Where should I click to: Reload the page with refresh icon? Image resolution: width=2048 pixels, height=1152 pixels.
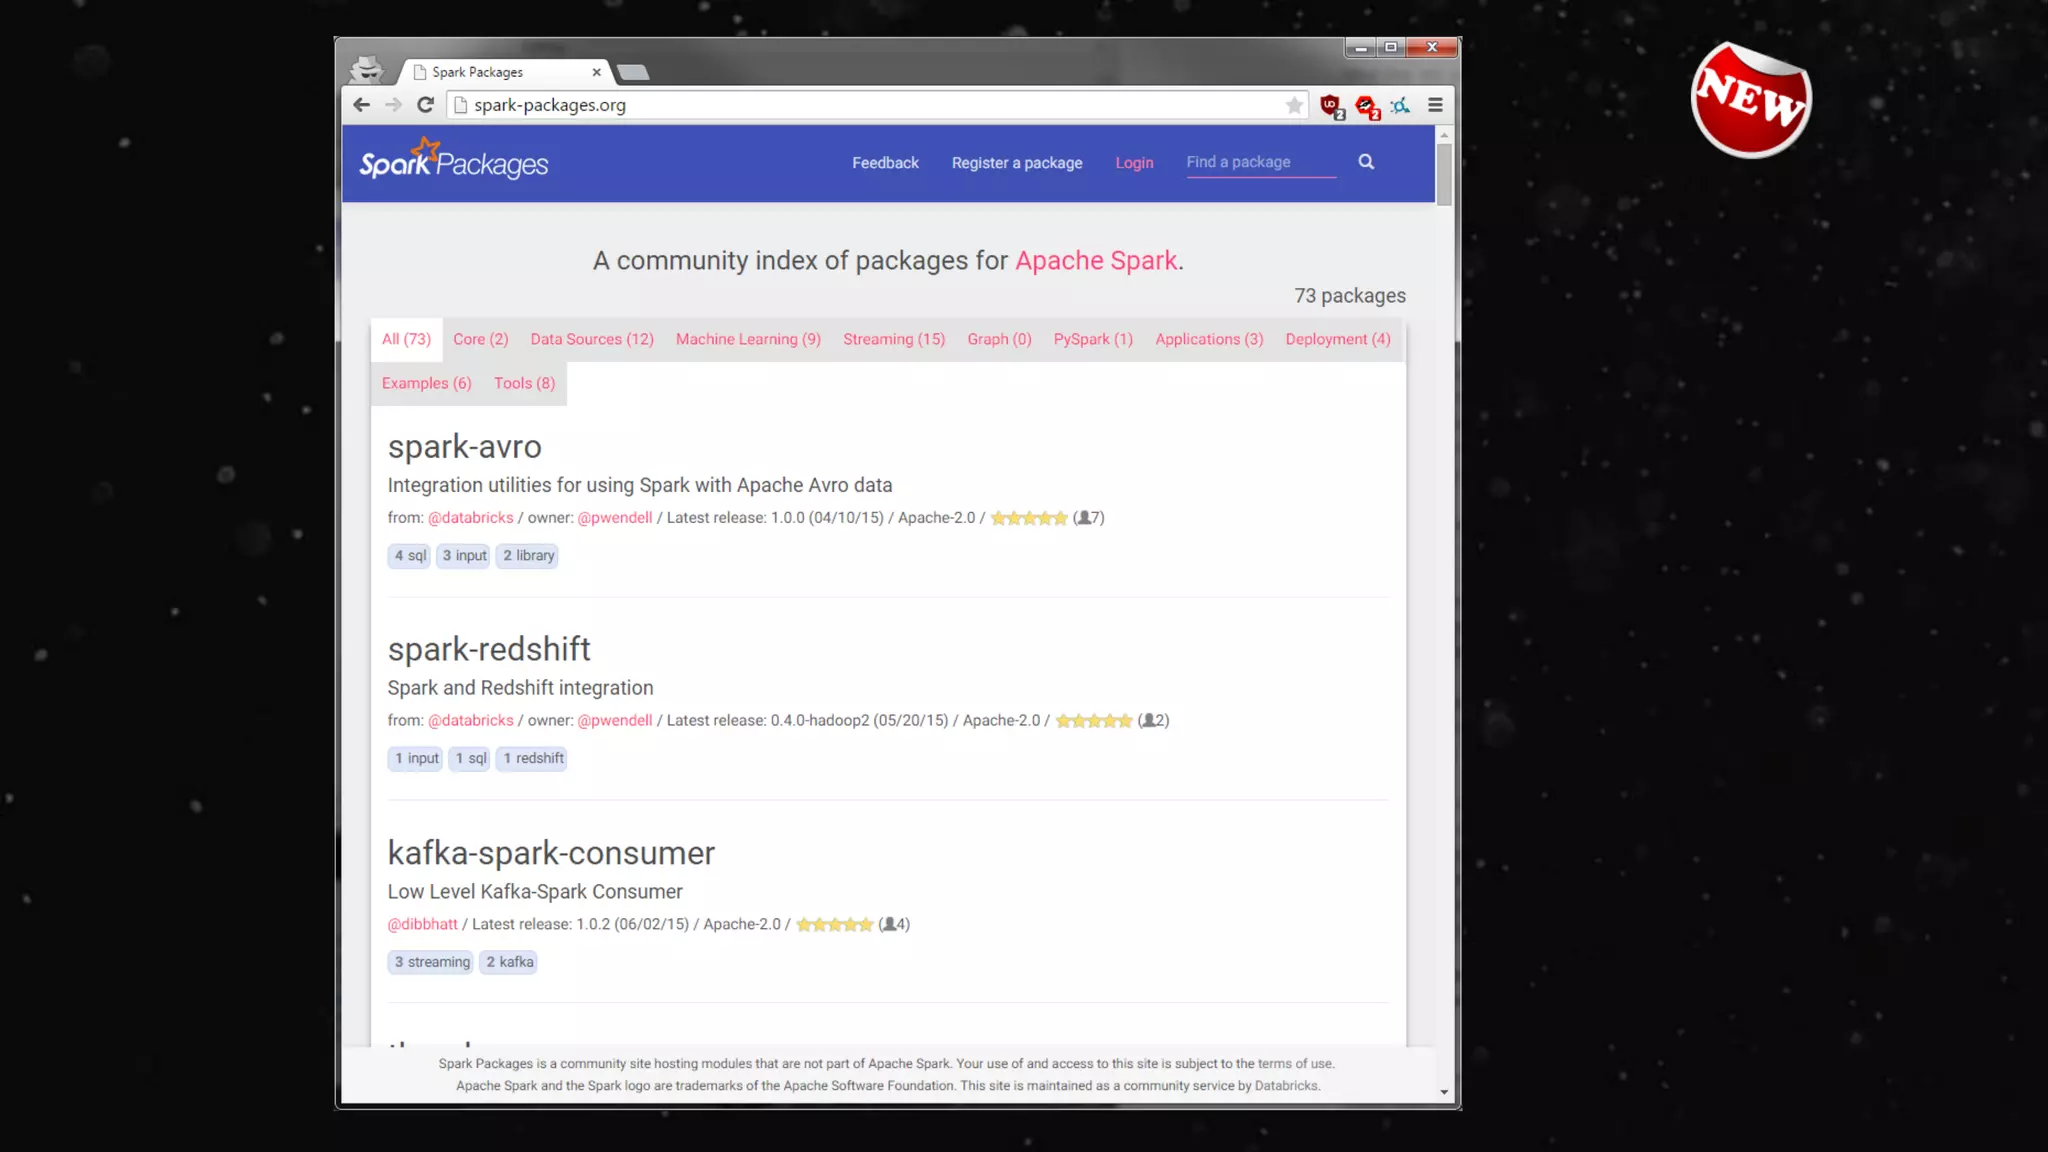425,105
